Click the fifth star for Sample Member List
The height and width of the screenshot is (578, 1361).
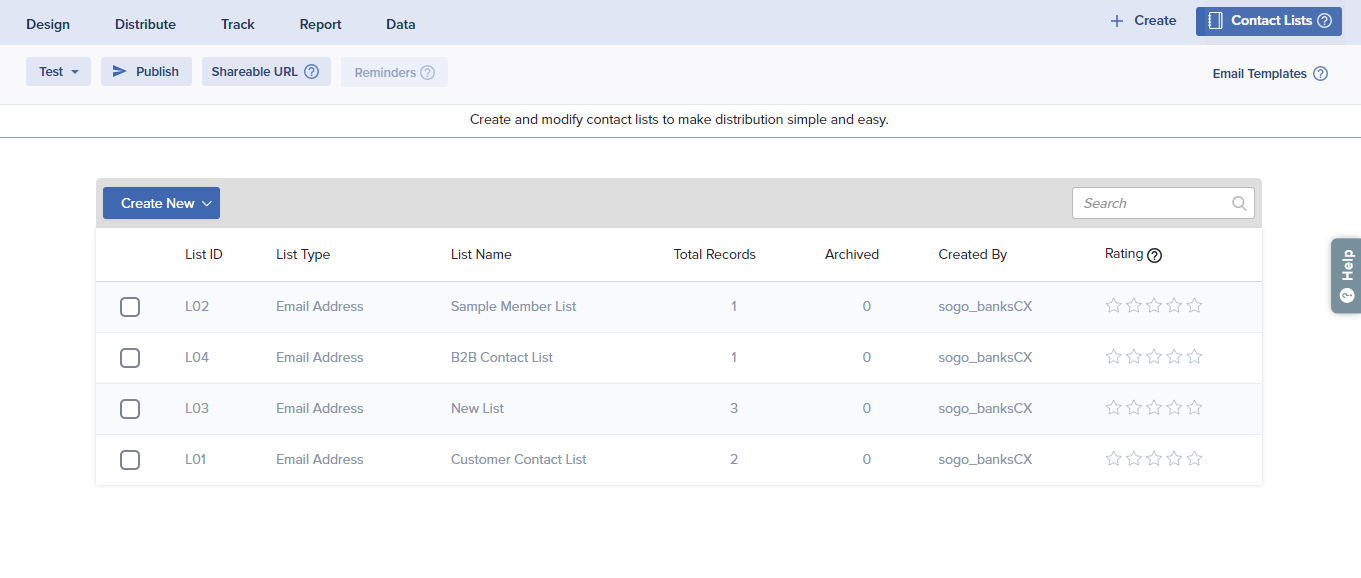click(x=1194, y=306)
